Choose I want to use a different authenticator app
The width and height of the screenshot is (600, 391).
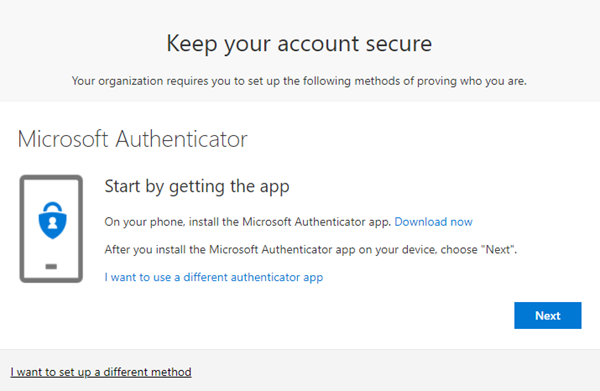tap(214, 277)
